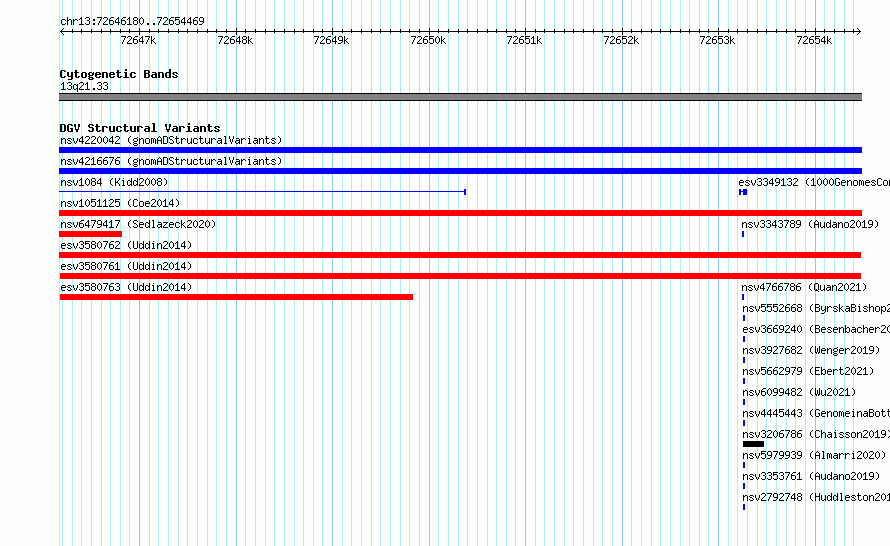This screenshot has width=890, height=546.
Task: Open the nsv3927682 (Wenger2019) label
Action: click(x=811, y=350)
